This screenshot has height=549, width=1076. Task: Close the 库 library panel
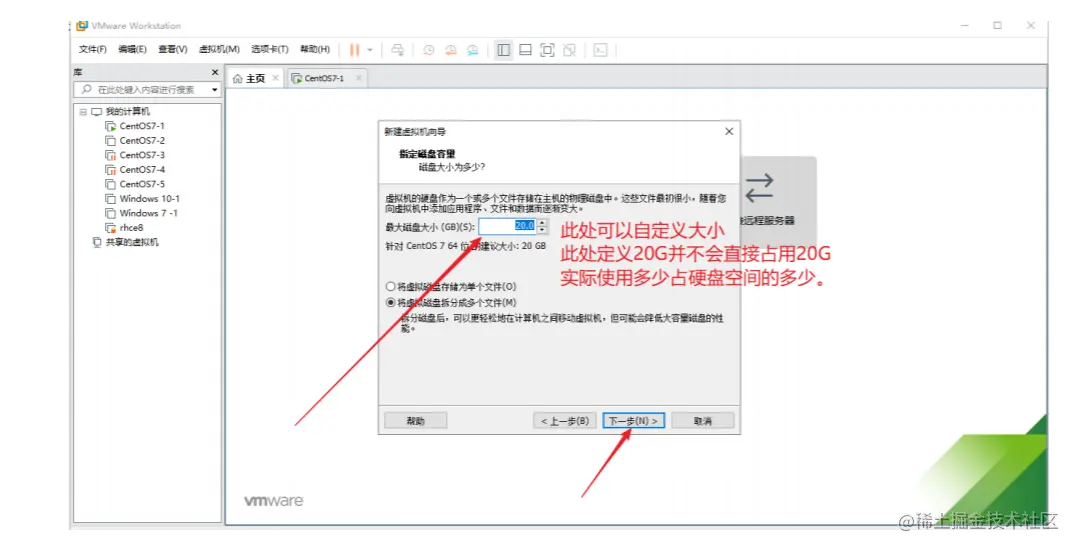tap(215, 72)
